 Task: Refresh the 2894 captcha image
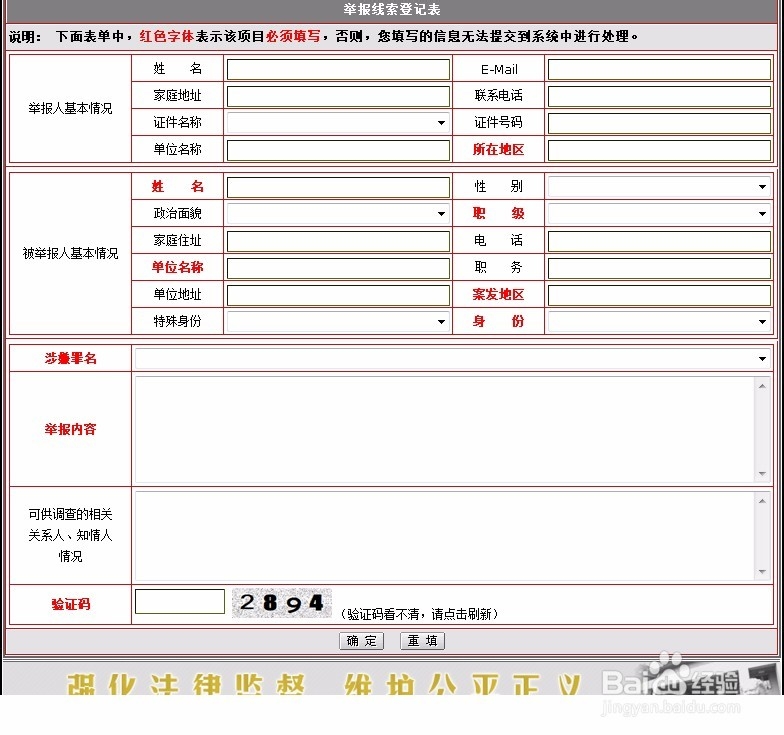282,603
